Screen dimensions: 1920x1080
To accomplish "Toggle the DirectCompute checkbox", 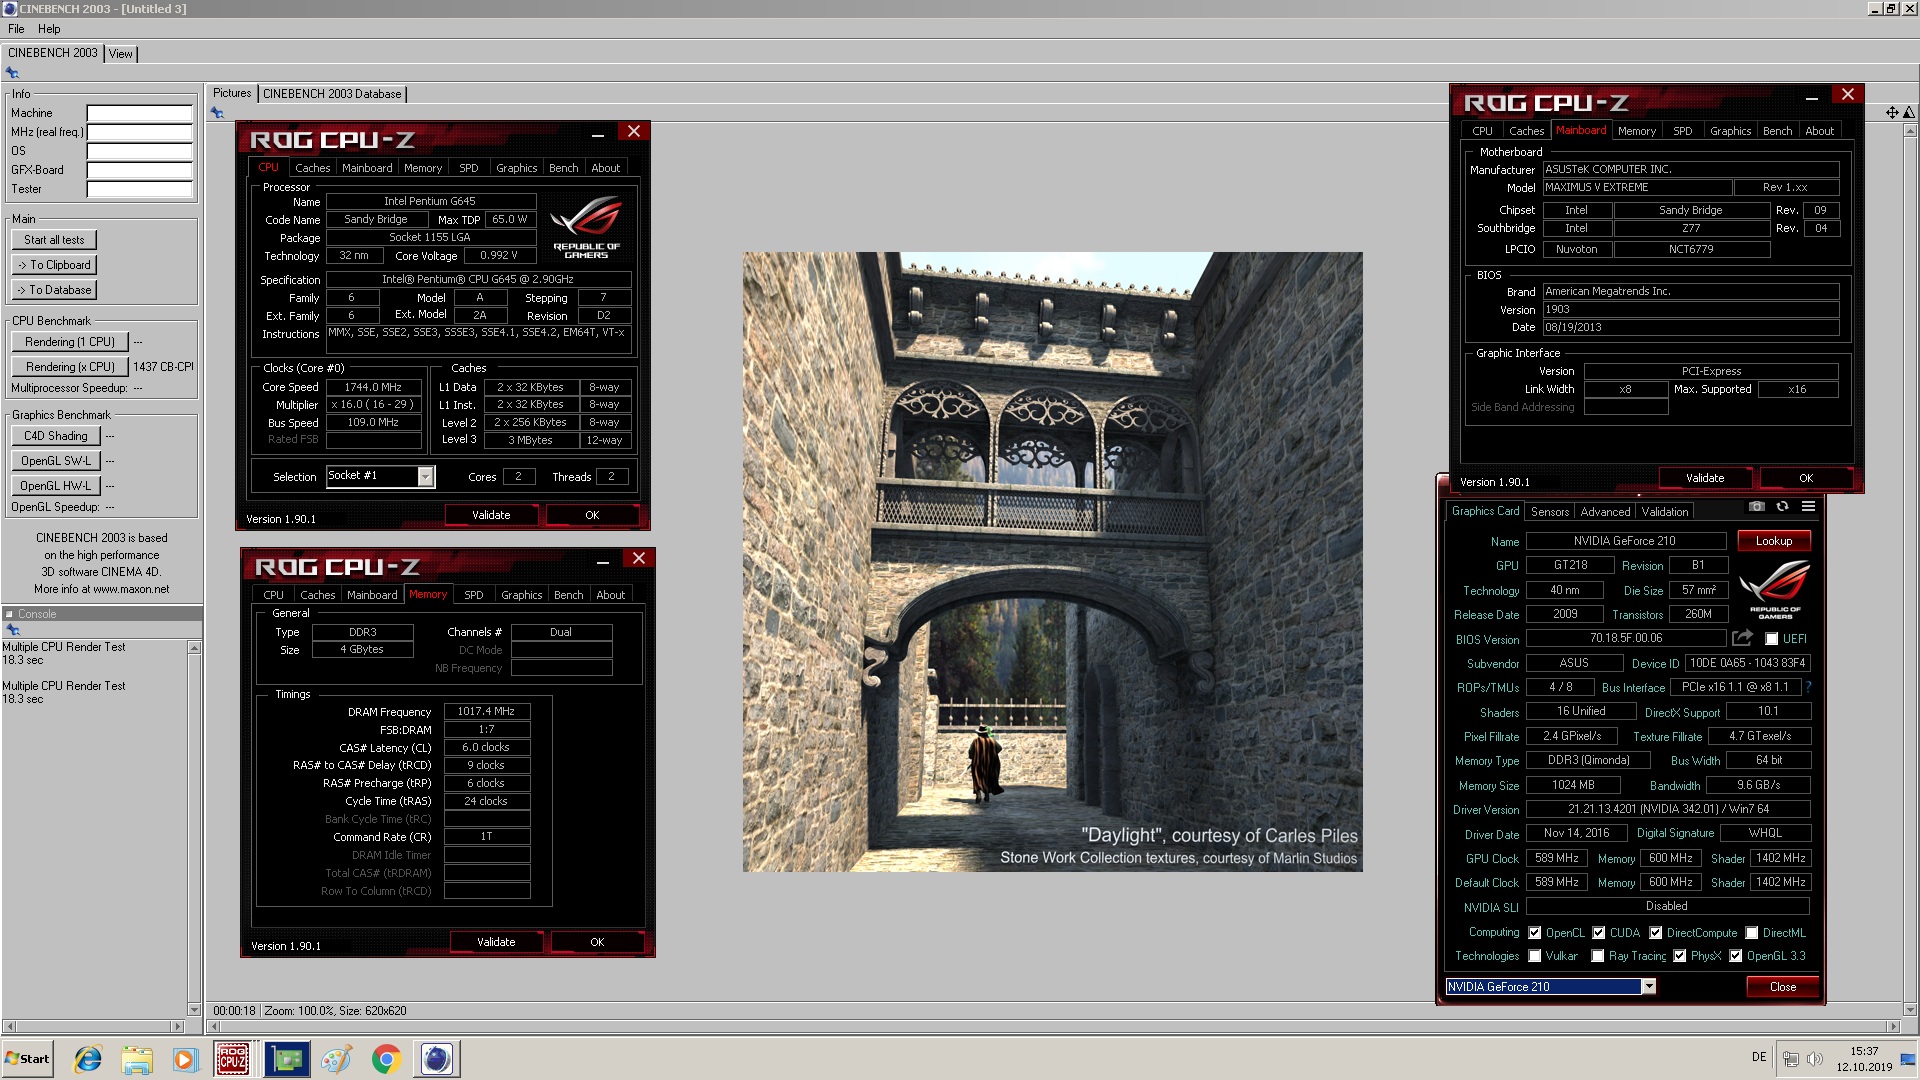I will pos(1656,933).
